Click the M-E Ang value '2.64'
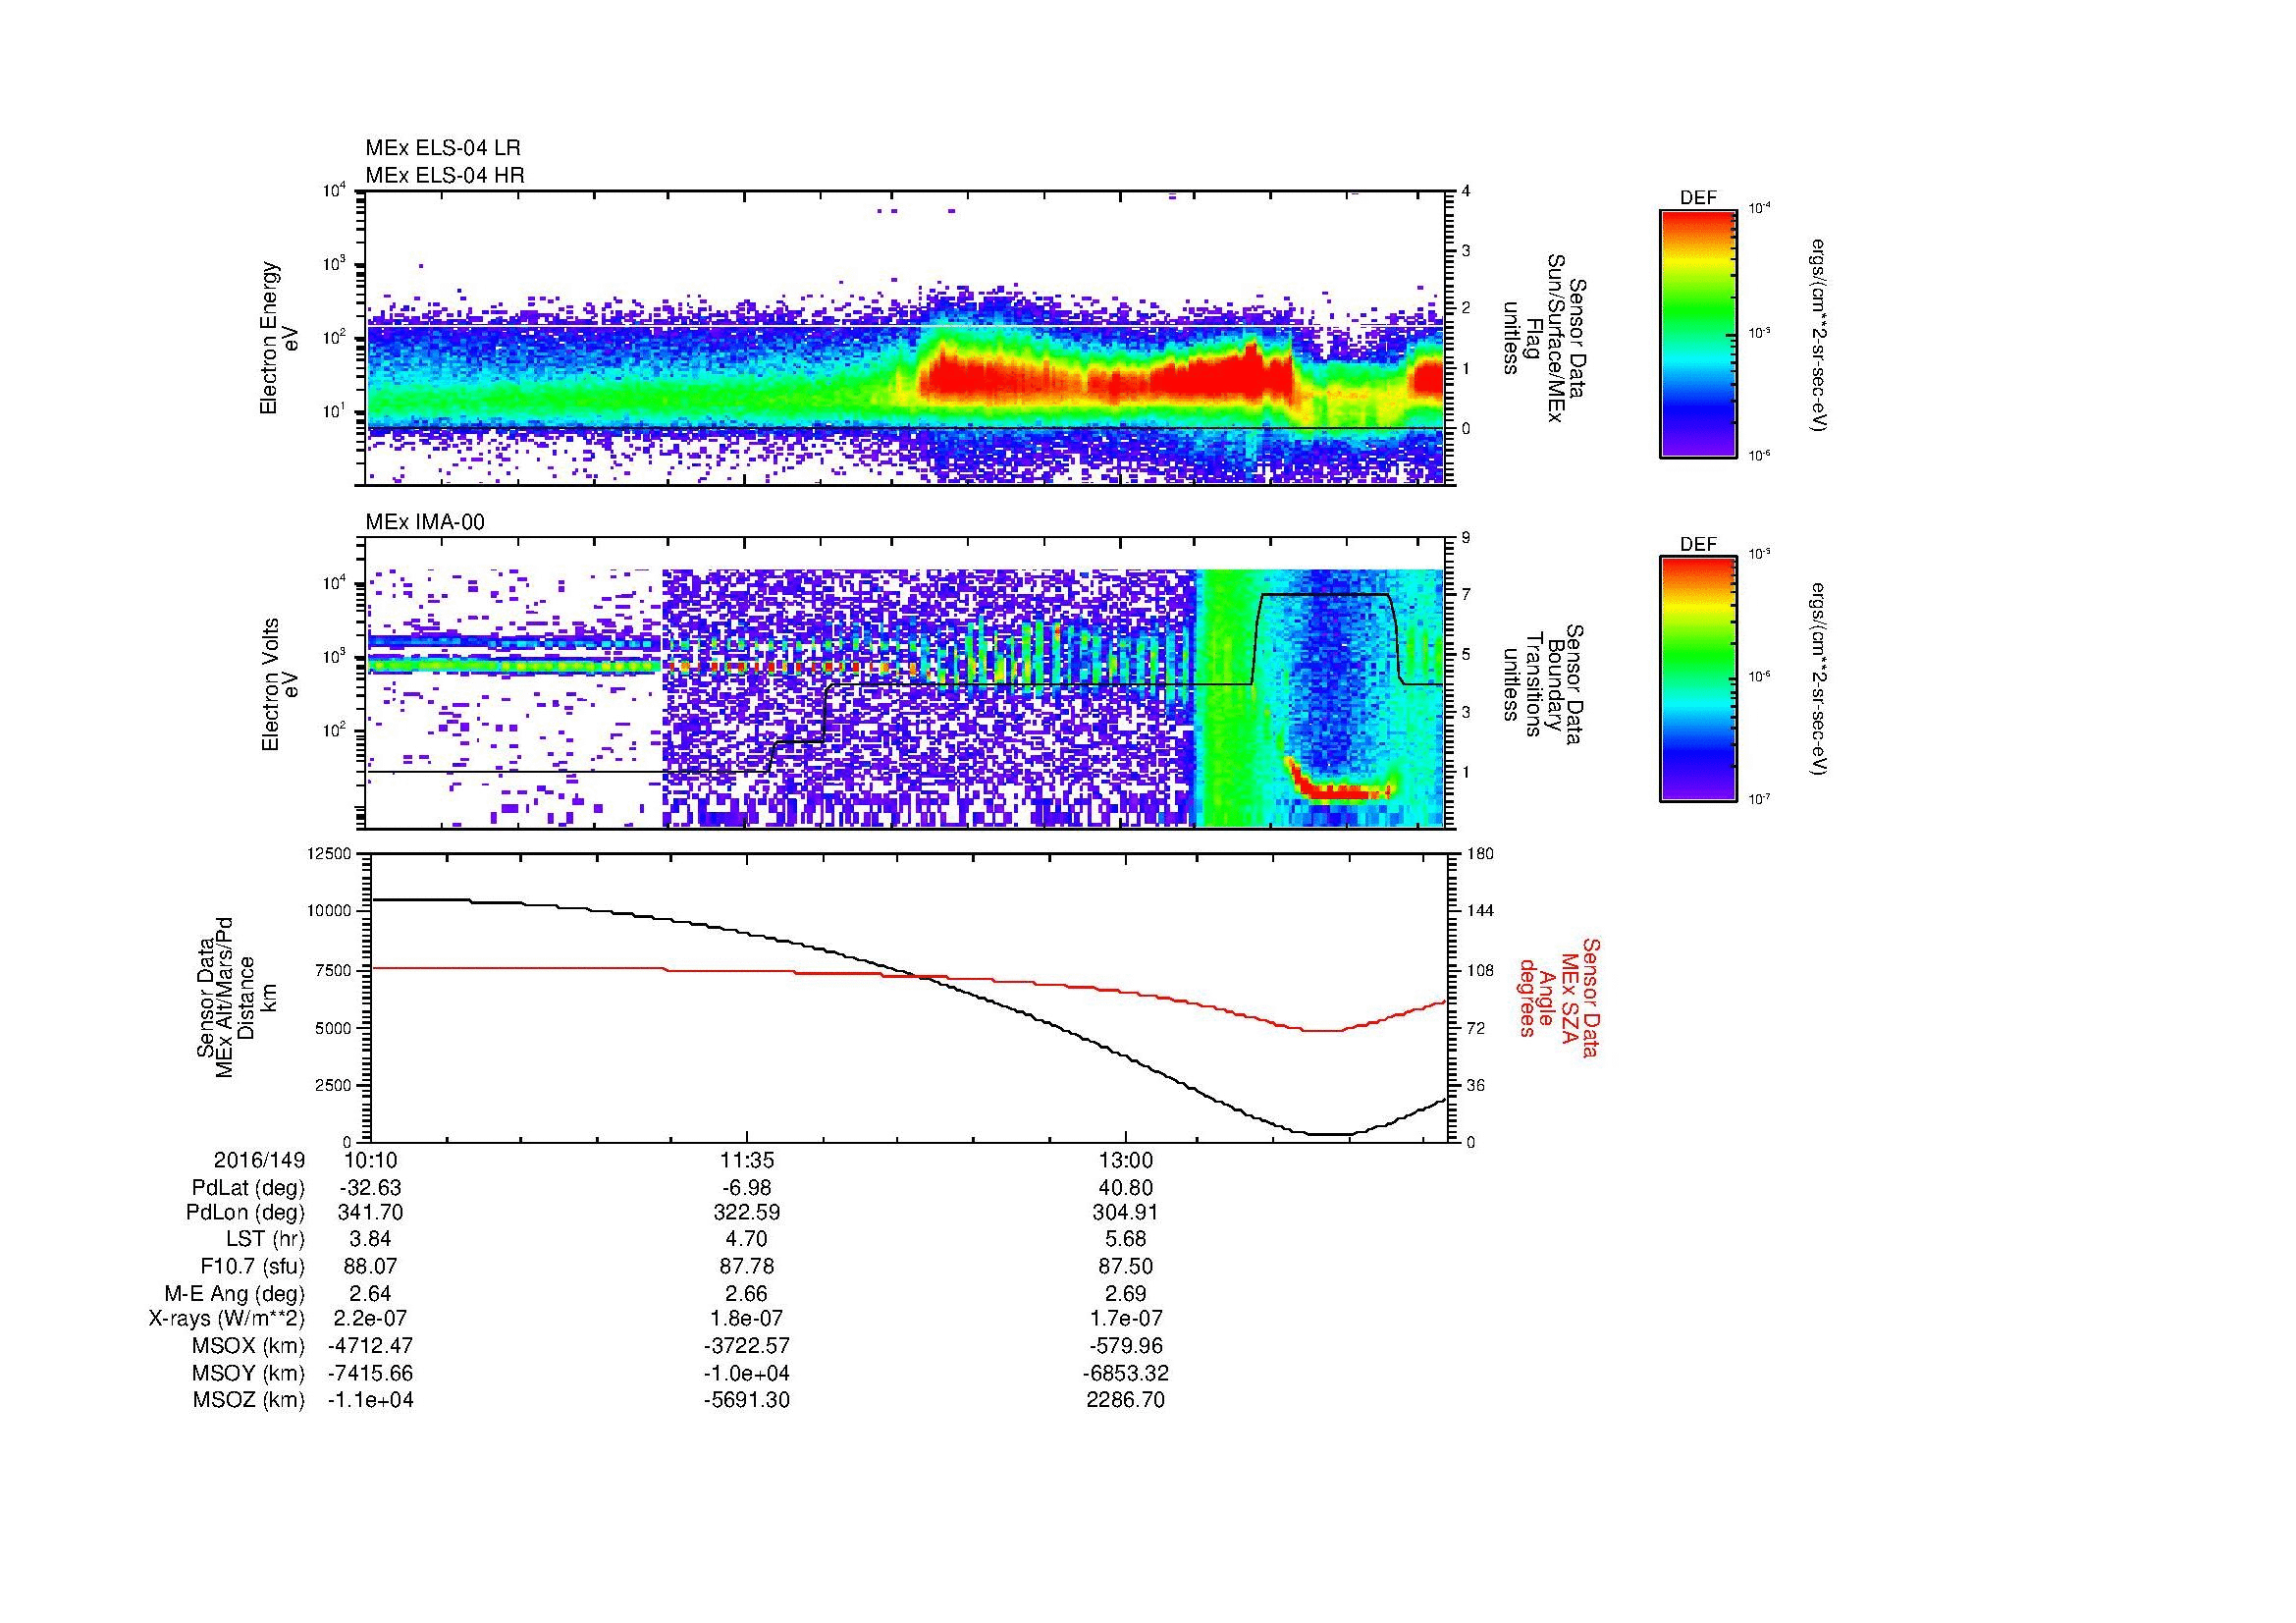 click(x=371, y=1294)
